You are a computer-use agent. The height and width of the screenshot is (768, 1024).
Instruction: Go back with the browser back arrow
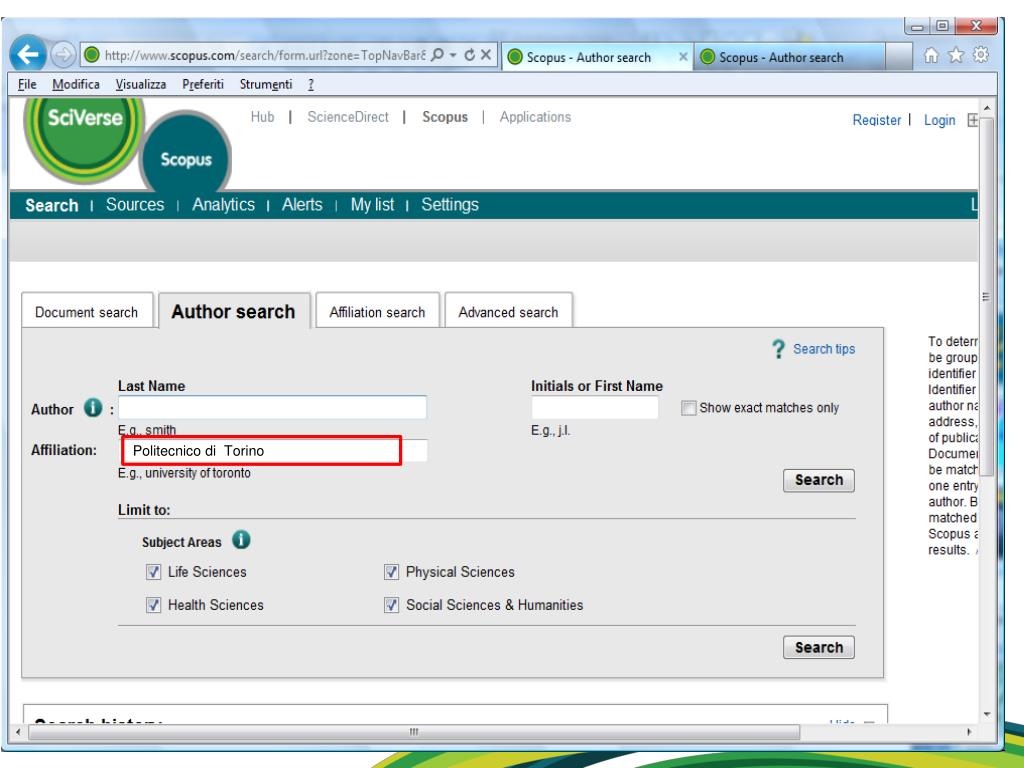[27, 54]
